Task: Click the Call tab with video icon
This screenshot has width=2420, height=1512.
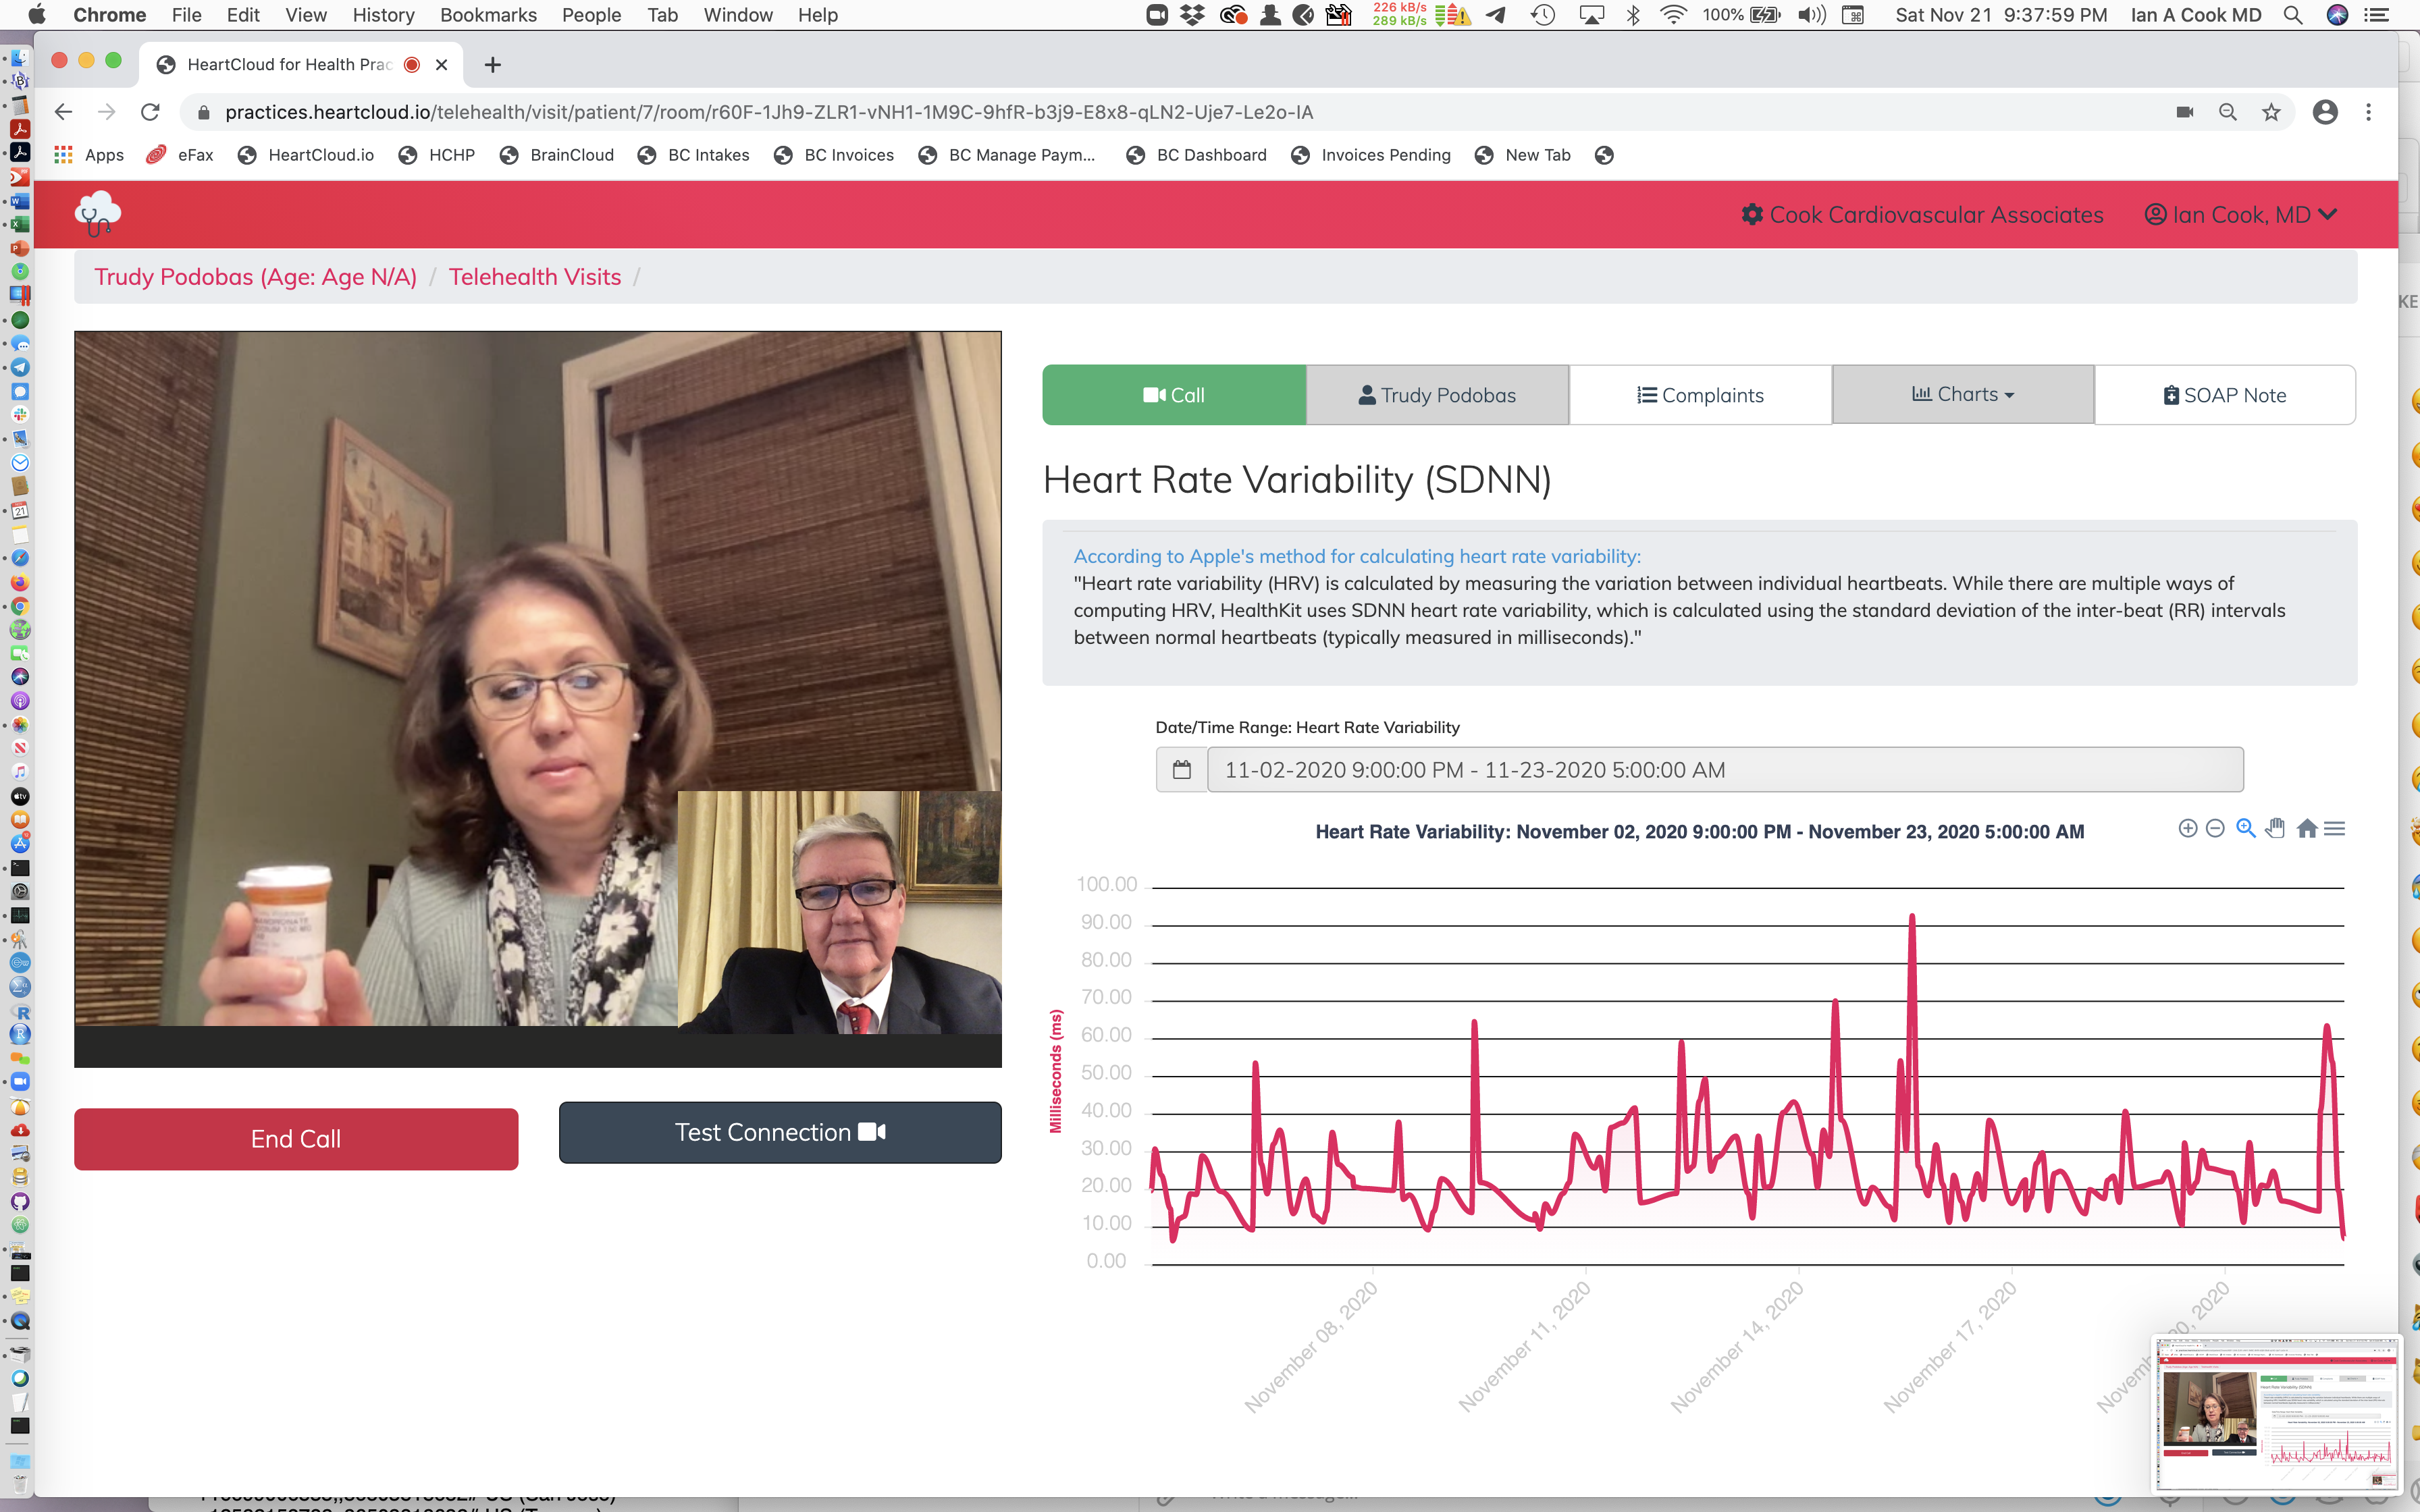Action: pyautogui.click(x=1174, y=394)
